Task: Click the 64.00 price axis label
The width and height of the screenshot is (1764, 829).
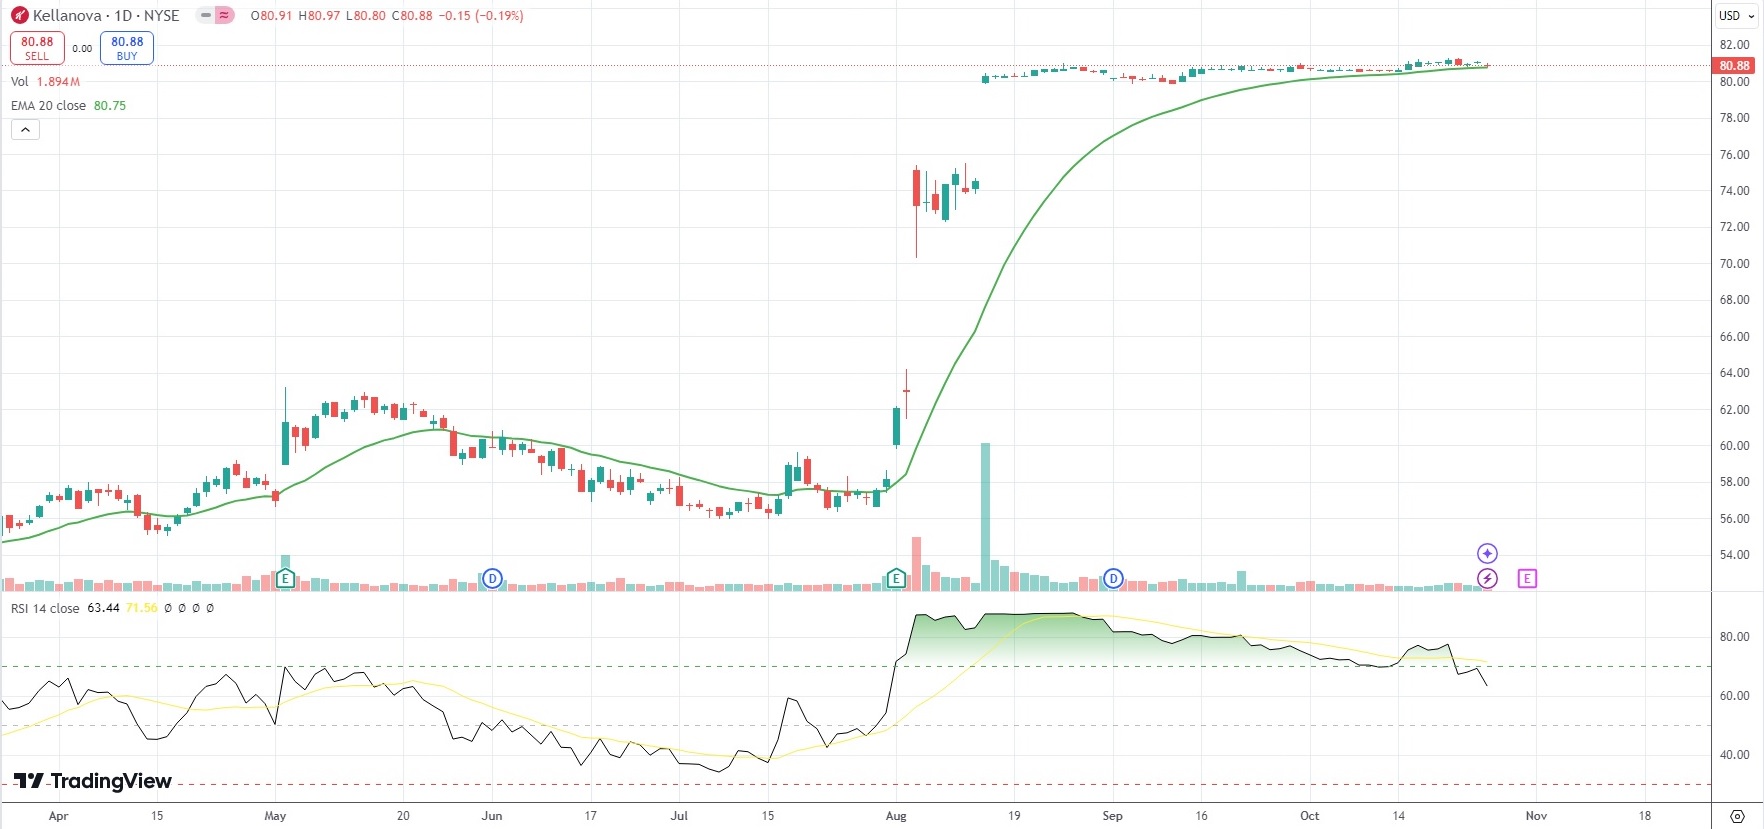Action: coord(1734,373)
